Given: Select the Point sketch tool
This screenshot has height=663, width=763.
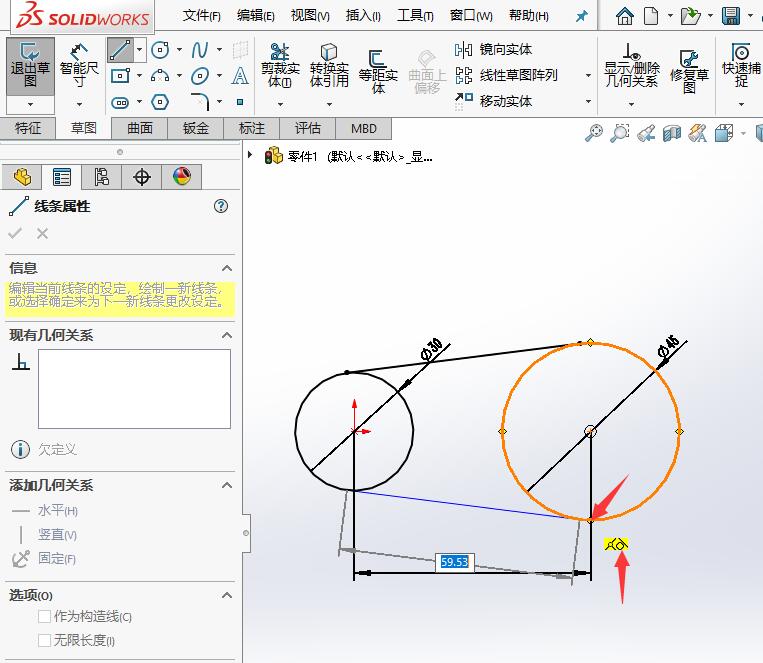Looking at the screenshot, I should coord(240,102).
